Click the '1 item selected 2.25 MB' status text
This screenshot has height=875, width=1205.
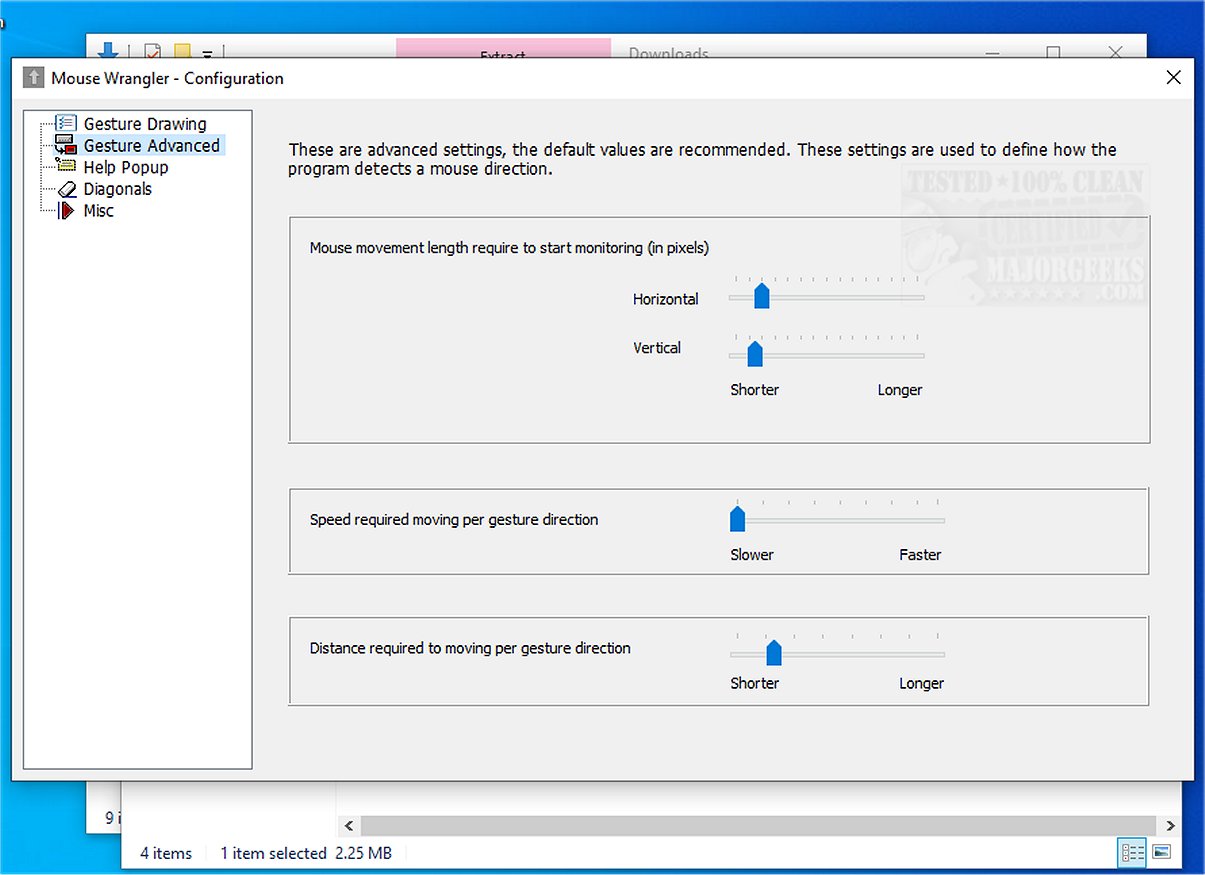pos(306,853)
